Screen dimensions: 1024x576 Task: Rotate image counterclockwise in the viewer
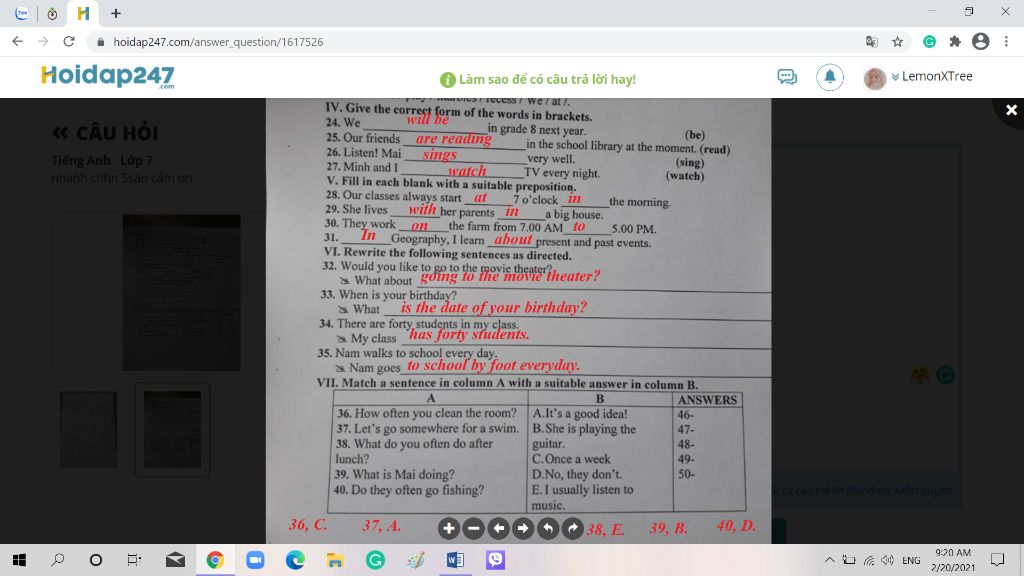click(548, 528)
